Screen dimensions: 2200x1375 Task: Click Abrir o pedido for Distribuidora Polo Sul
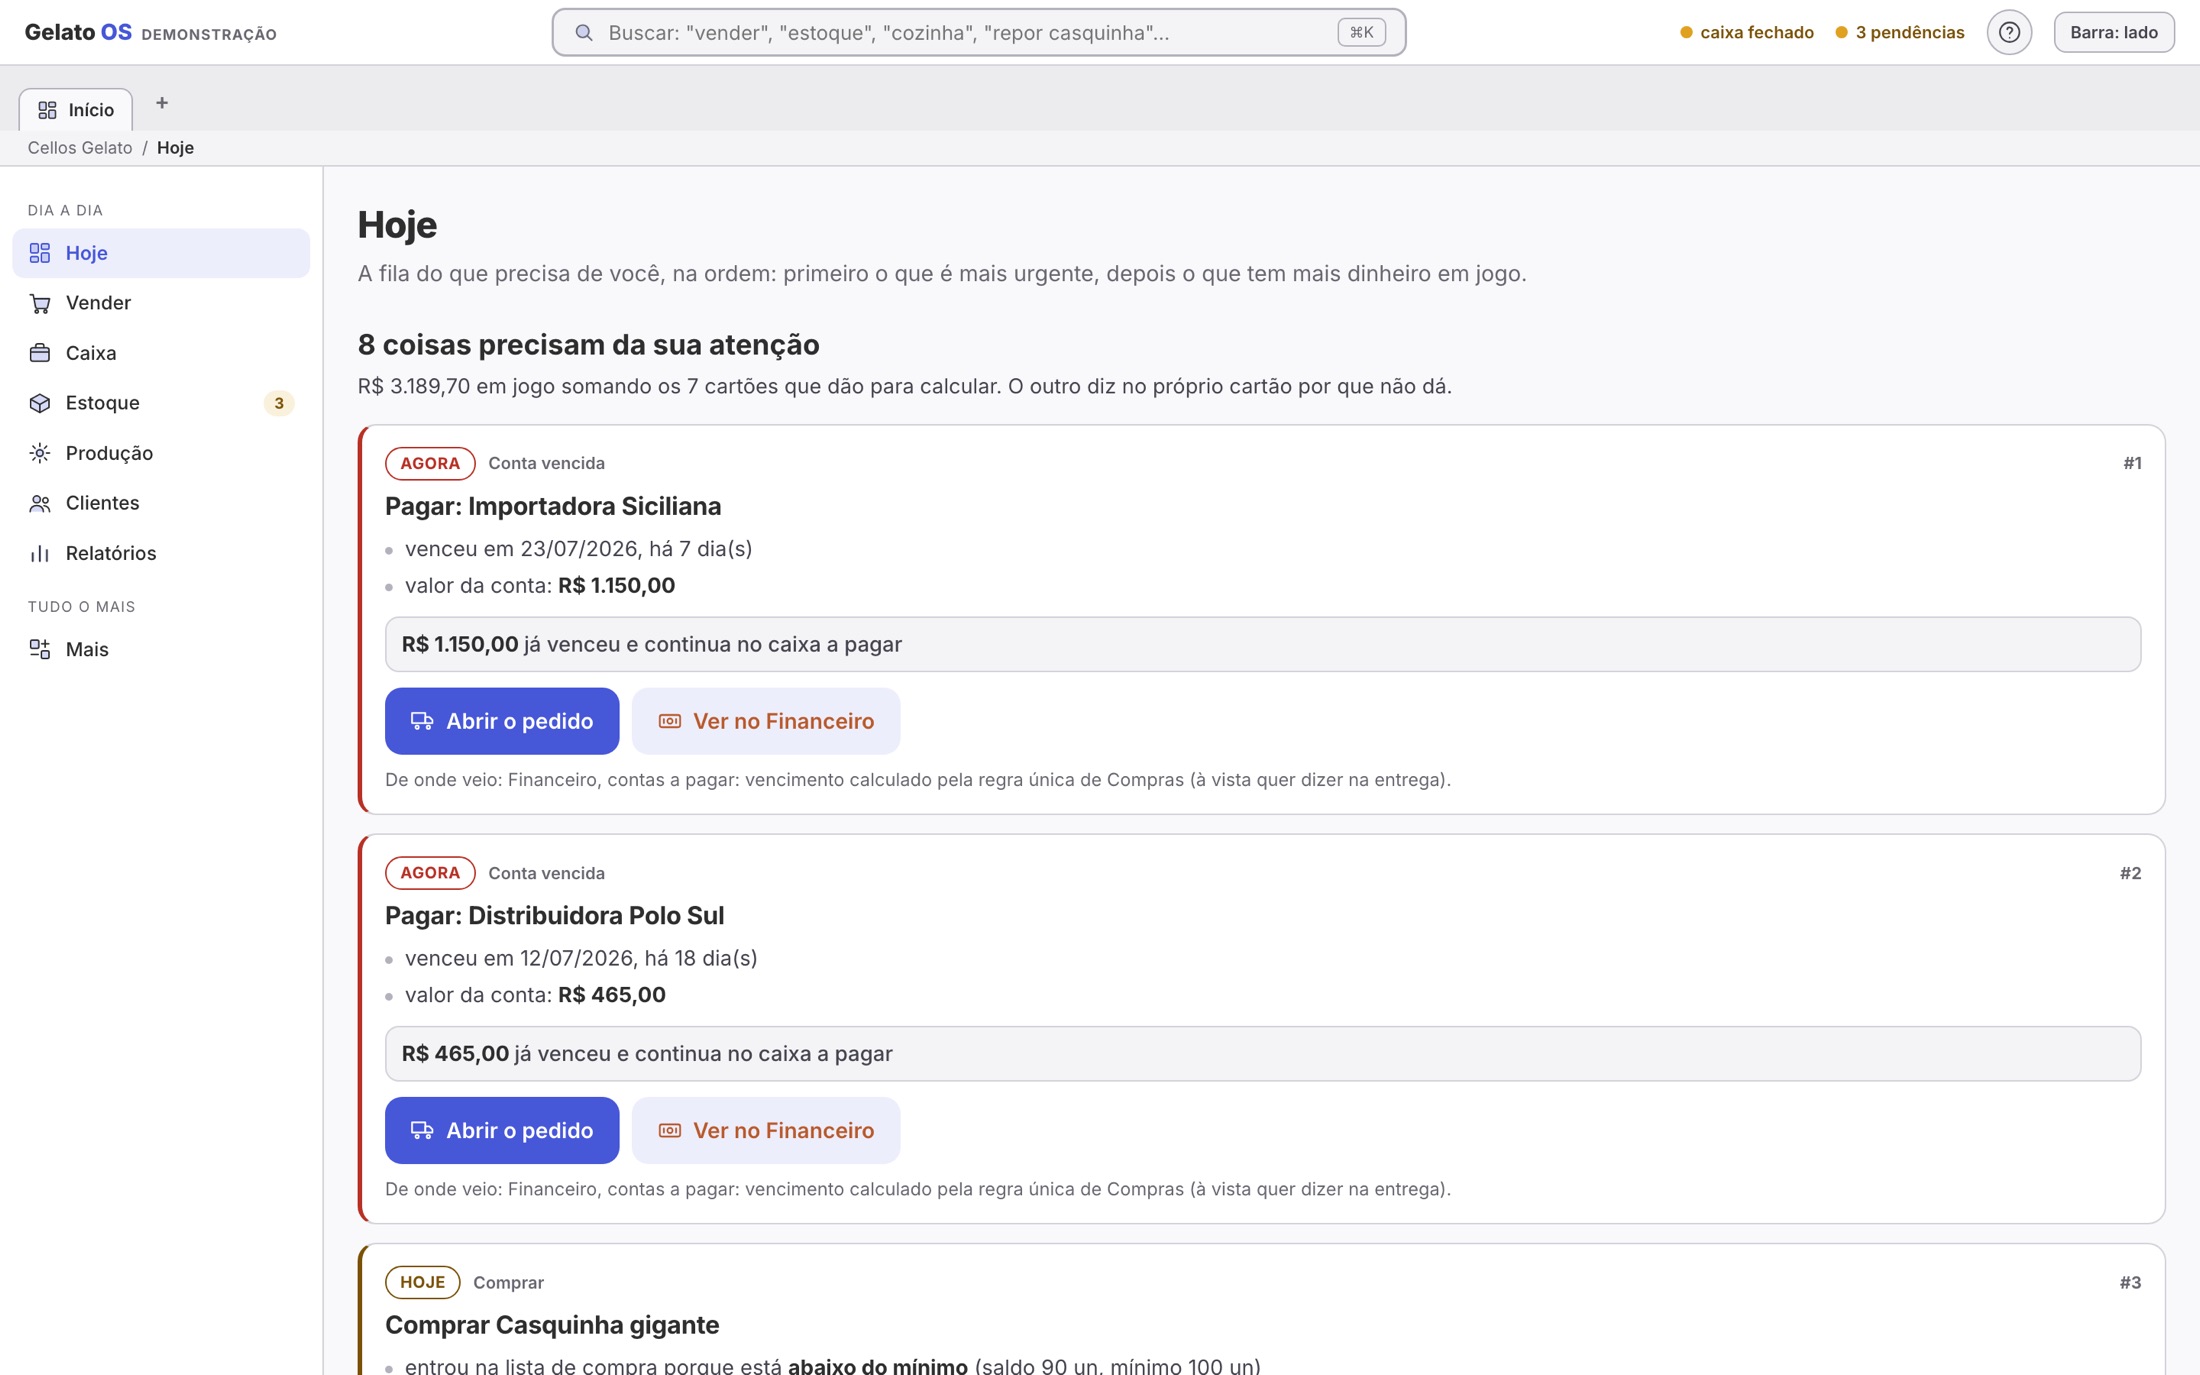[502, 1130]
